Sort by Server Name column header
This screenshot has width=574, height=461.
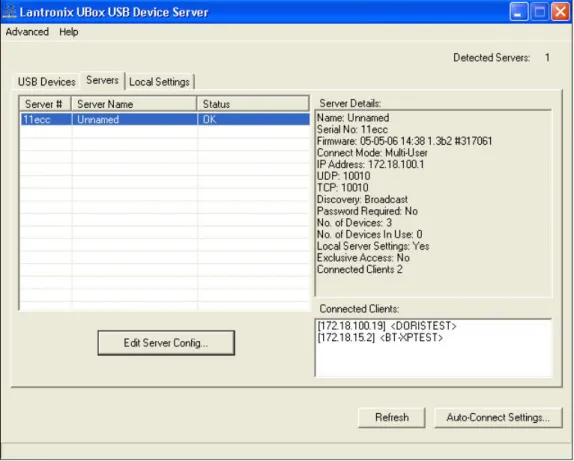point(134,104)
